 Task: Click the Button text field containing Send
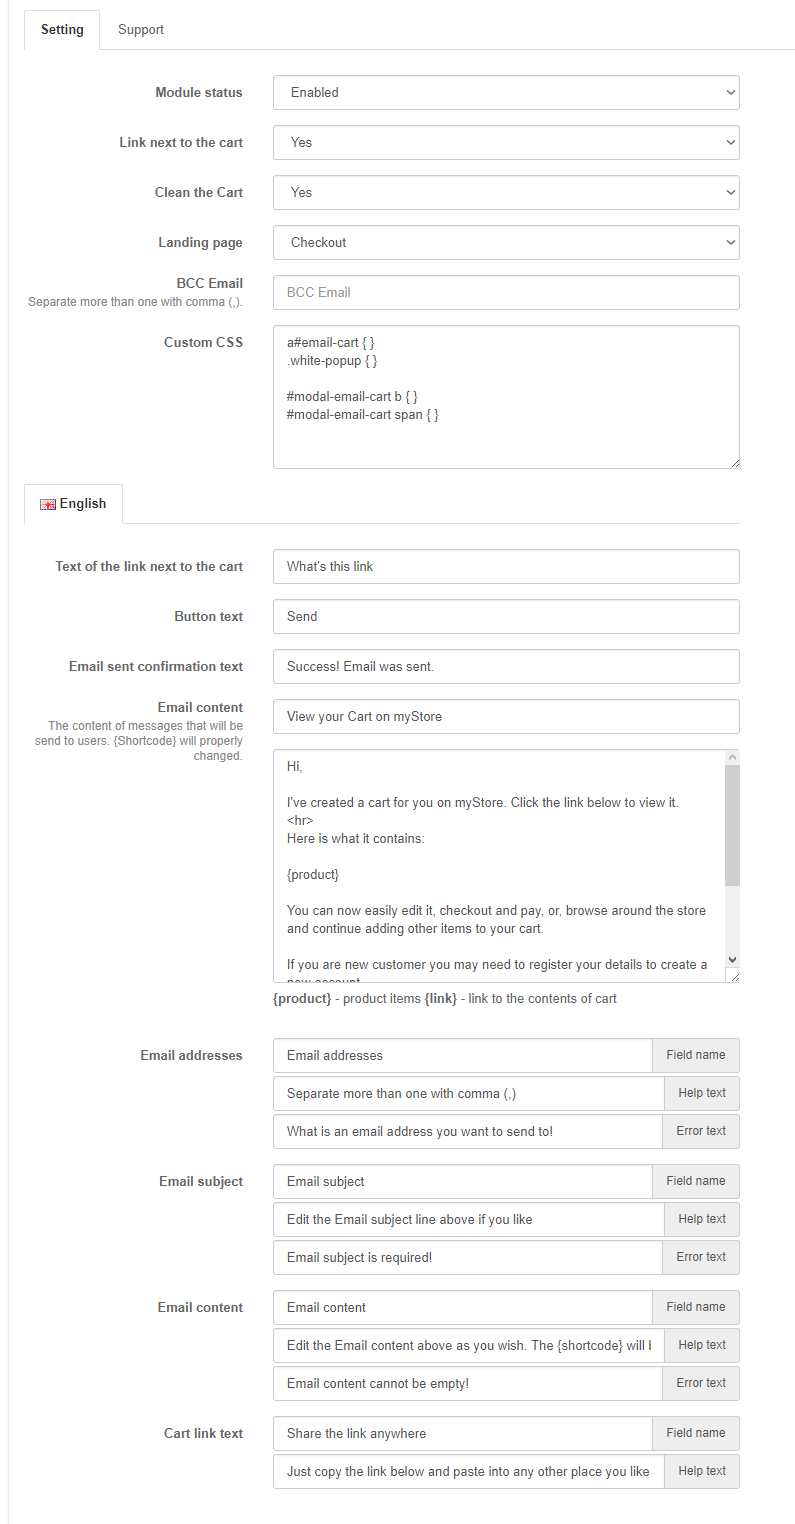(x=506, y=616)
